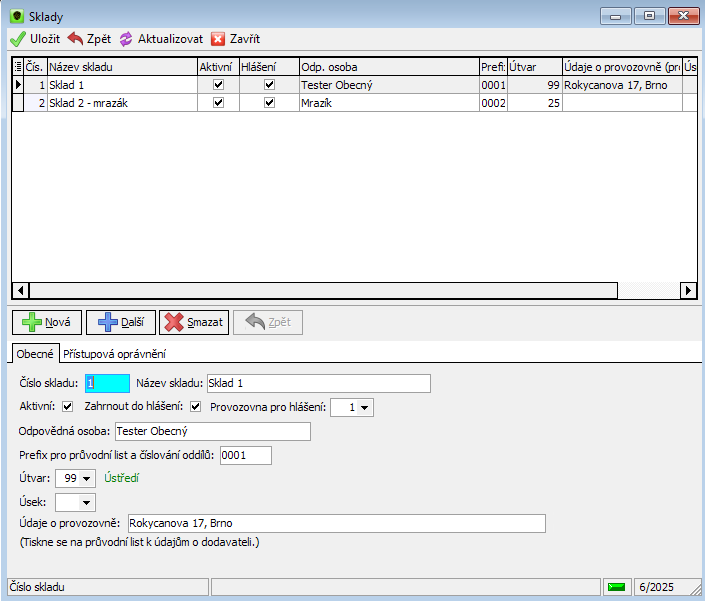Image resolution: width=705 pixels, height=601 pixels.
Task: Click the blue plus Další button
Action: [121, 322]
